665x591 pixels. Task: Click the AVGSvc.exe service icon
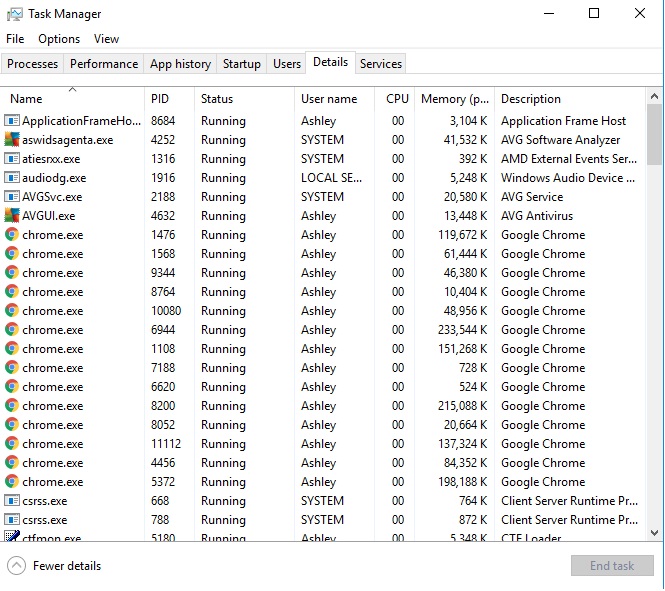pos(12,197)
